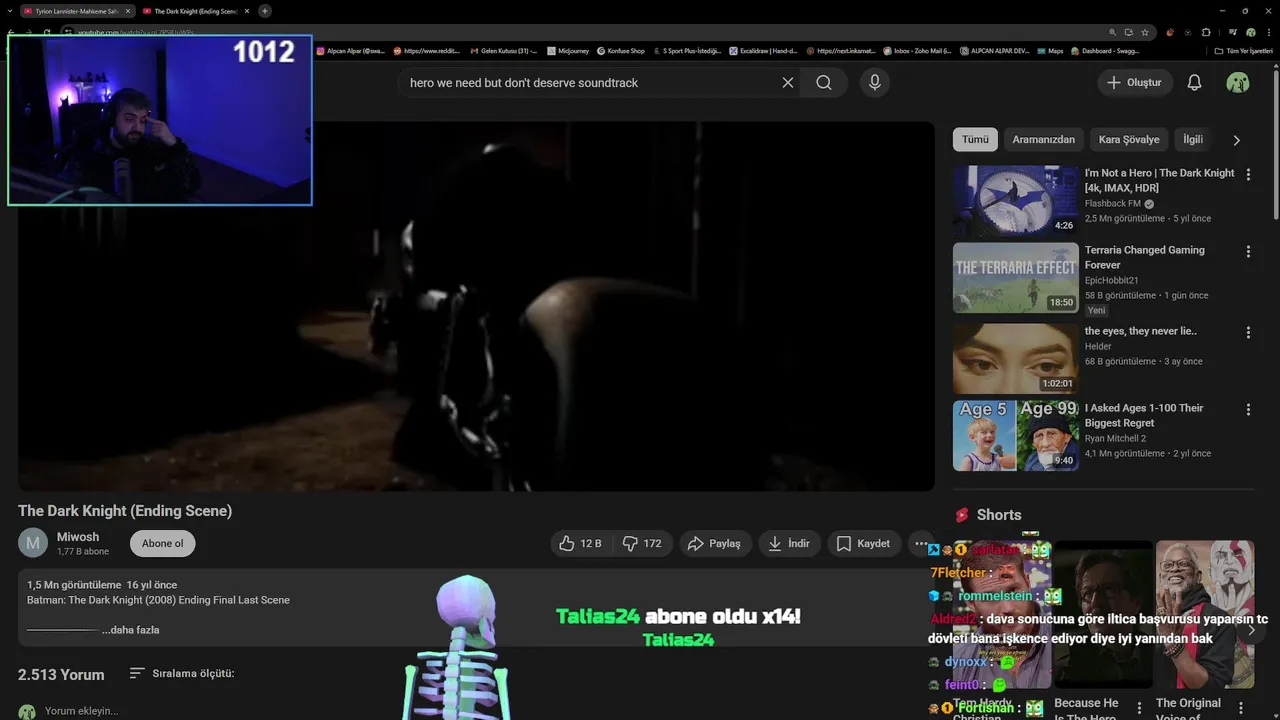Start voice search with the microphone icon
Viewport: 1280px width, 720px height.
pos(875,83)
